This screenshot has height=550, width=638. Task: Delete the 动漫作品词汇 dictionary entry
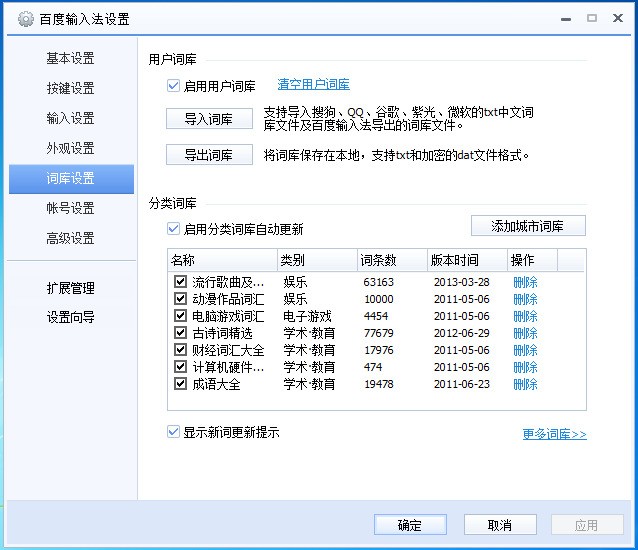[x=525, y=299]
